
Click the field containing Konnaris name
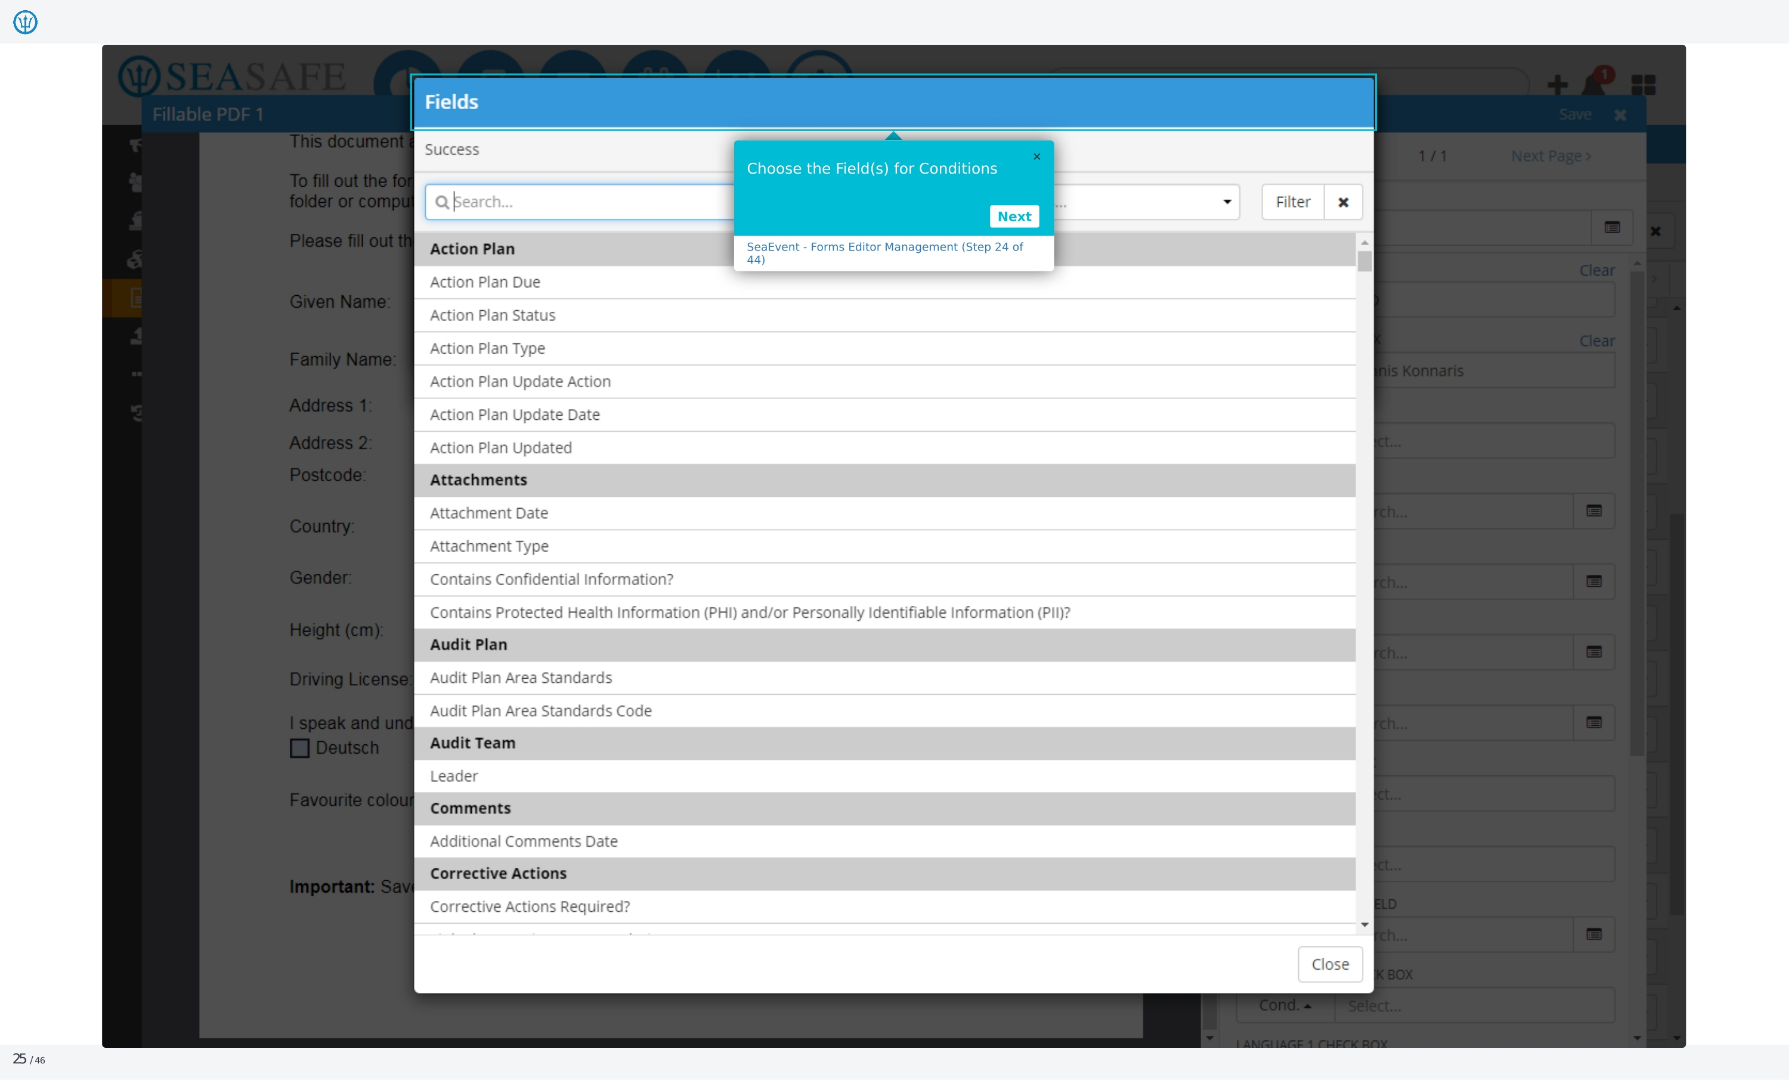click(1495, 371)
